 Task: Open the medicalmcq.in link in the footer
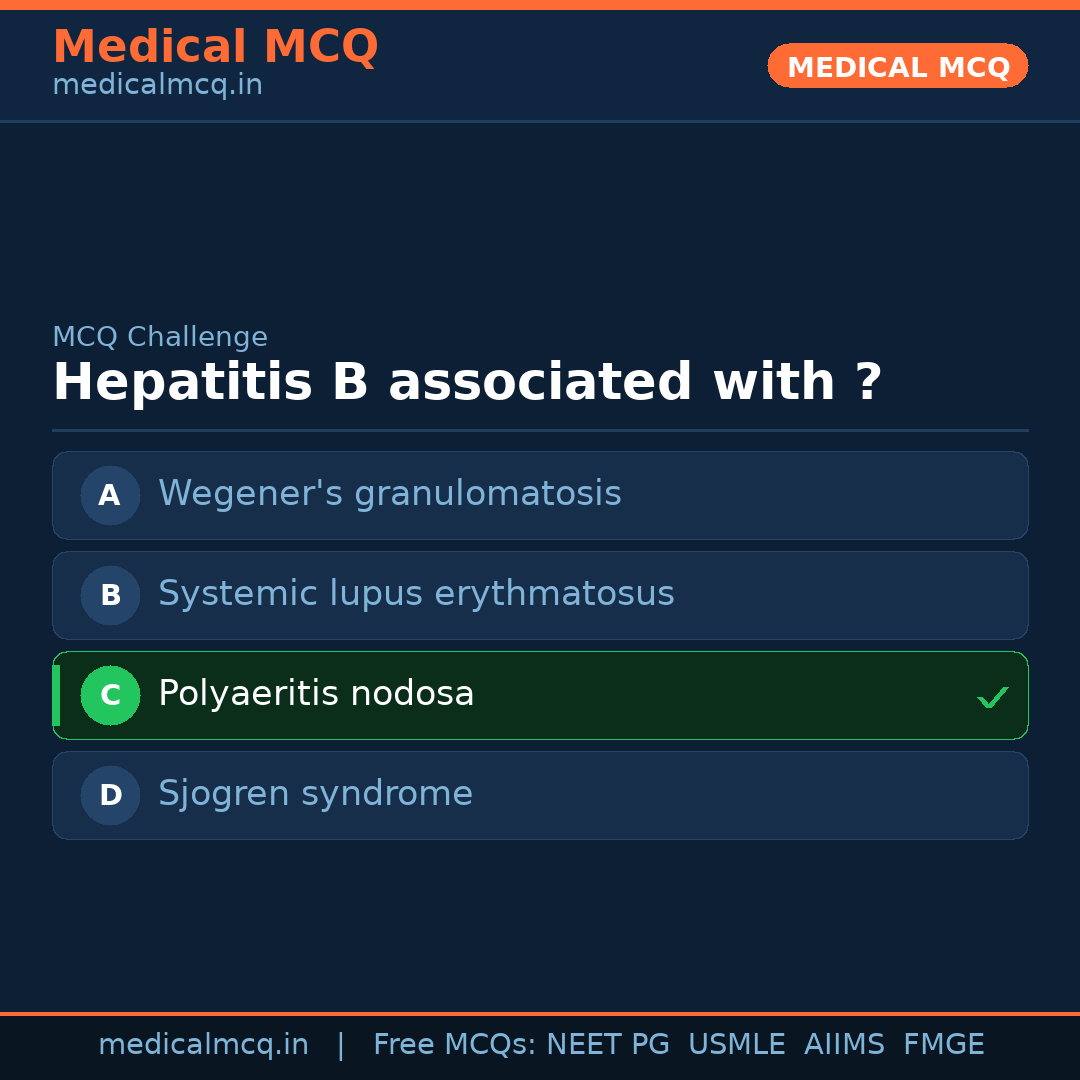(x=203, y=1045)
